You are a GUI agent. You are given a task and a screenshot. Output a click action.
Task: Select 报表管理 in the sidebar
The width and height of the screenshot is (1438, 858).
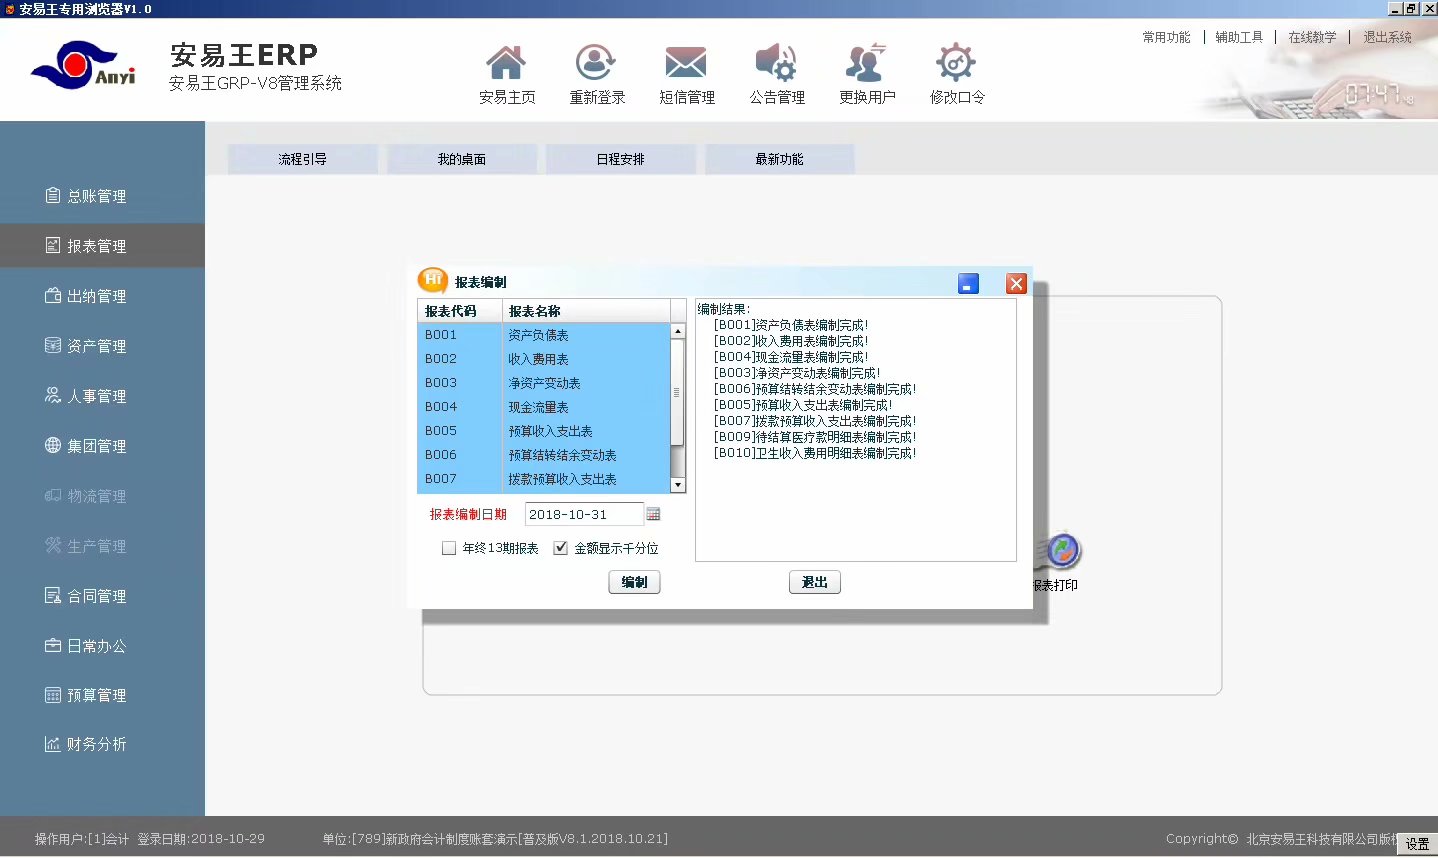coord(102,246)
